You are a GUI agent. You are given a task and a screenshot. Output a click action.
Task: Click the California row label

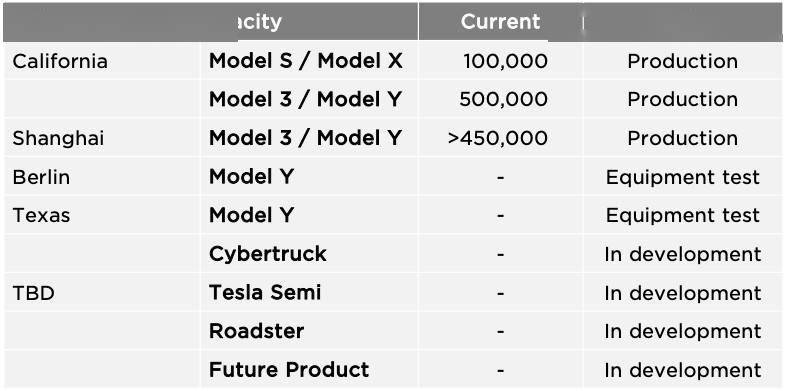tap(60, 61)
